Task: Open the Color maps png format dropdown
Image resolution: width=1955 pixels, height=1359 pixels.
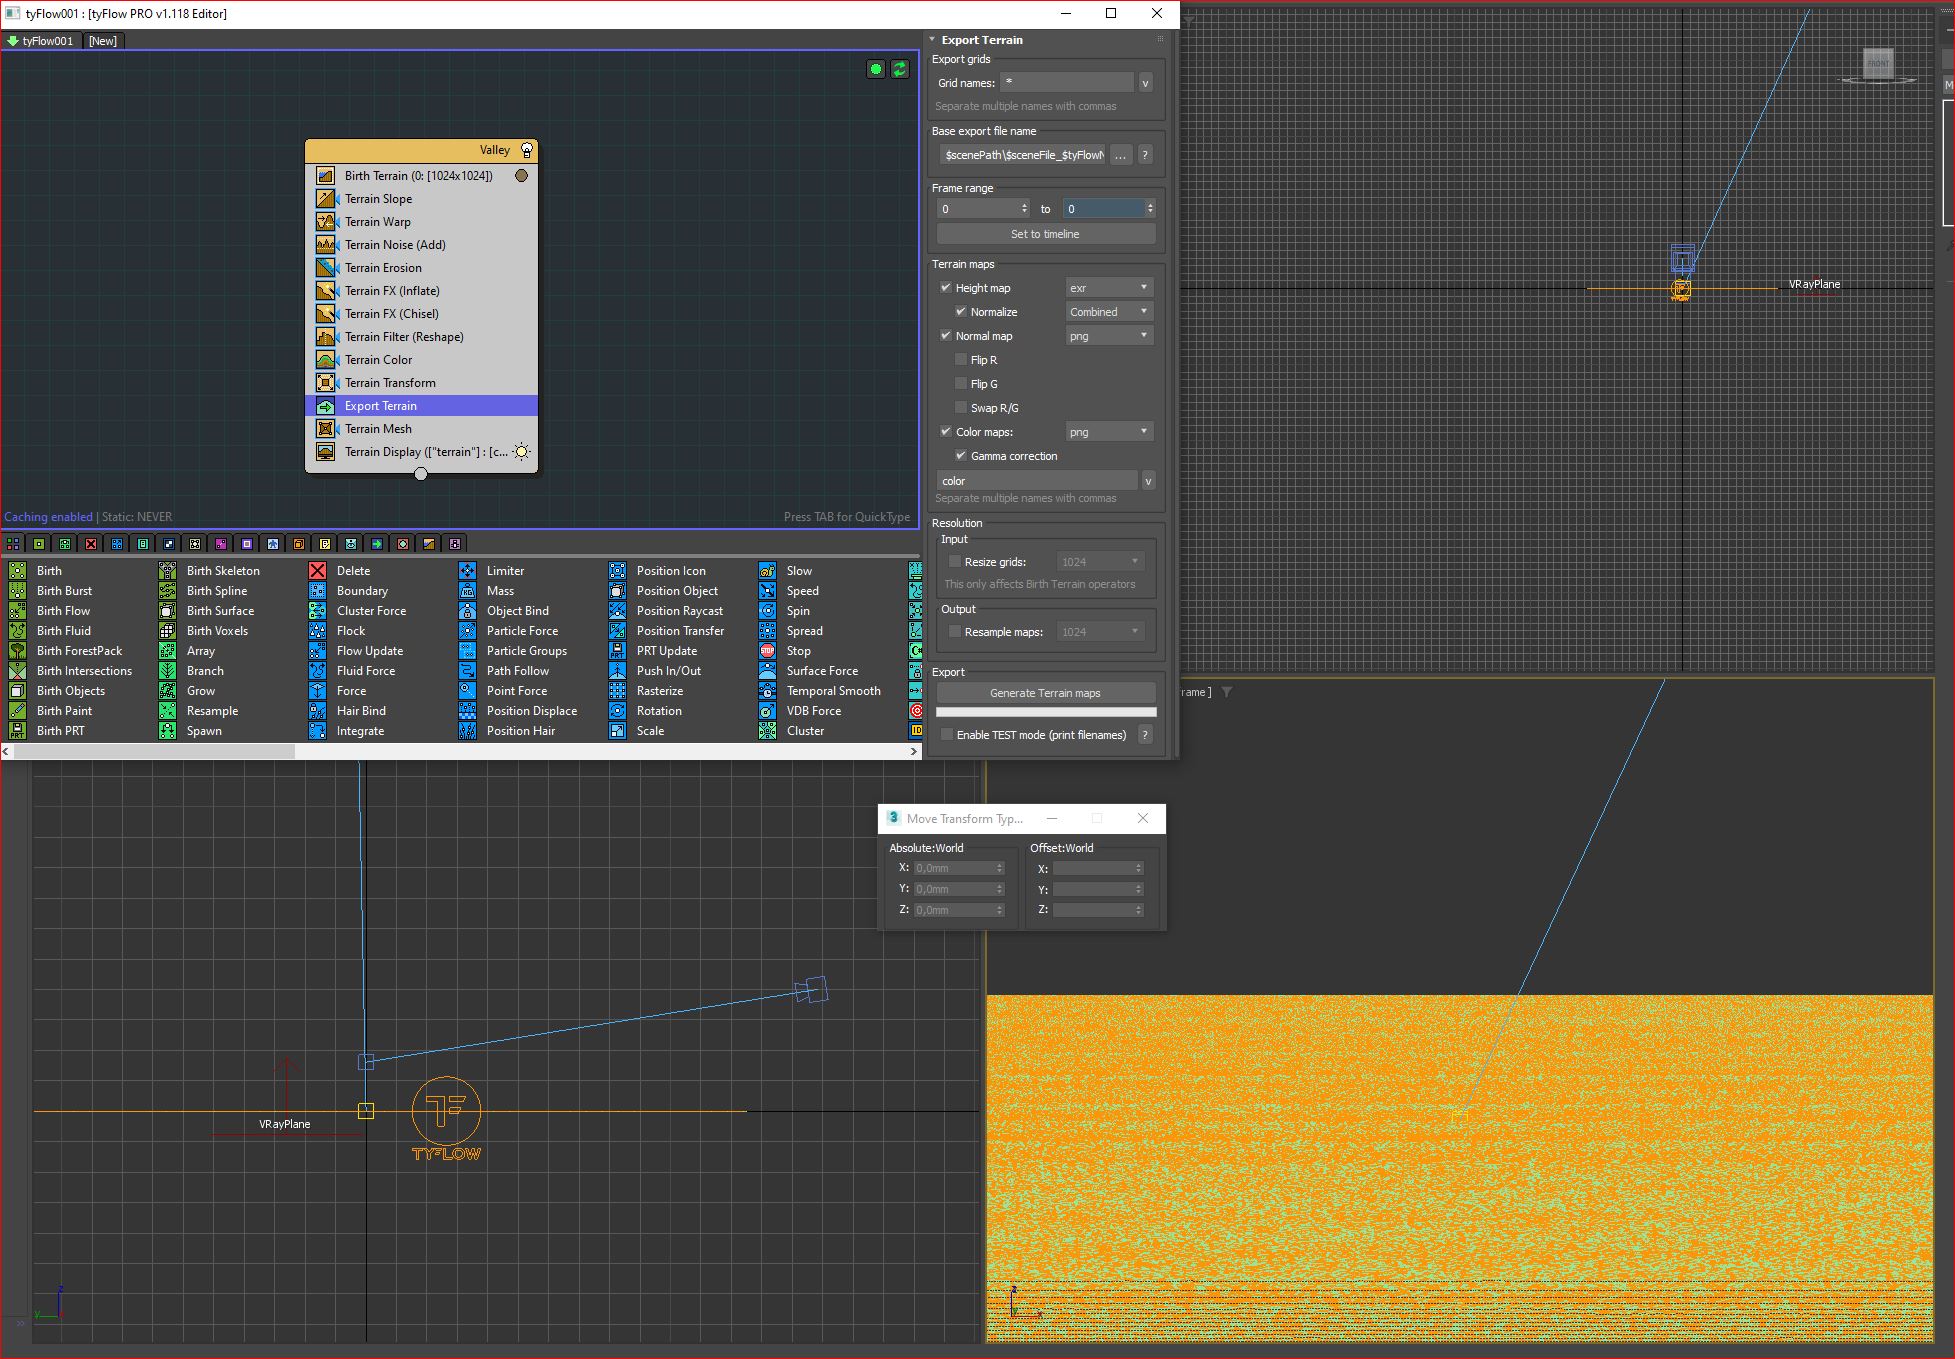Action: coord(1109,432)
